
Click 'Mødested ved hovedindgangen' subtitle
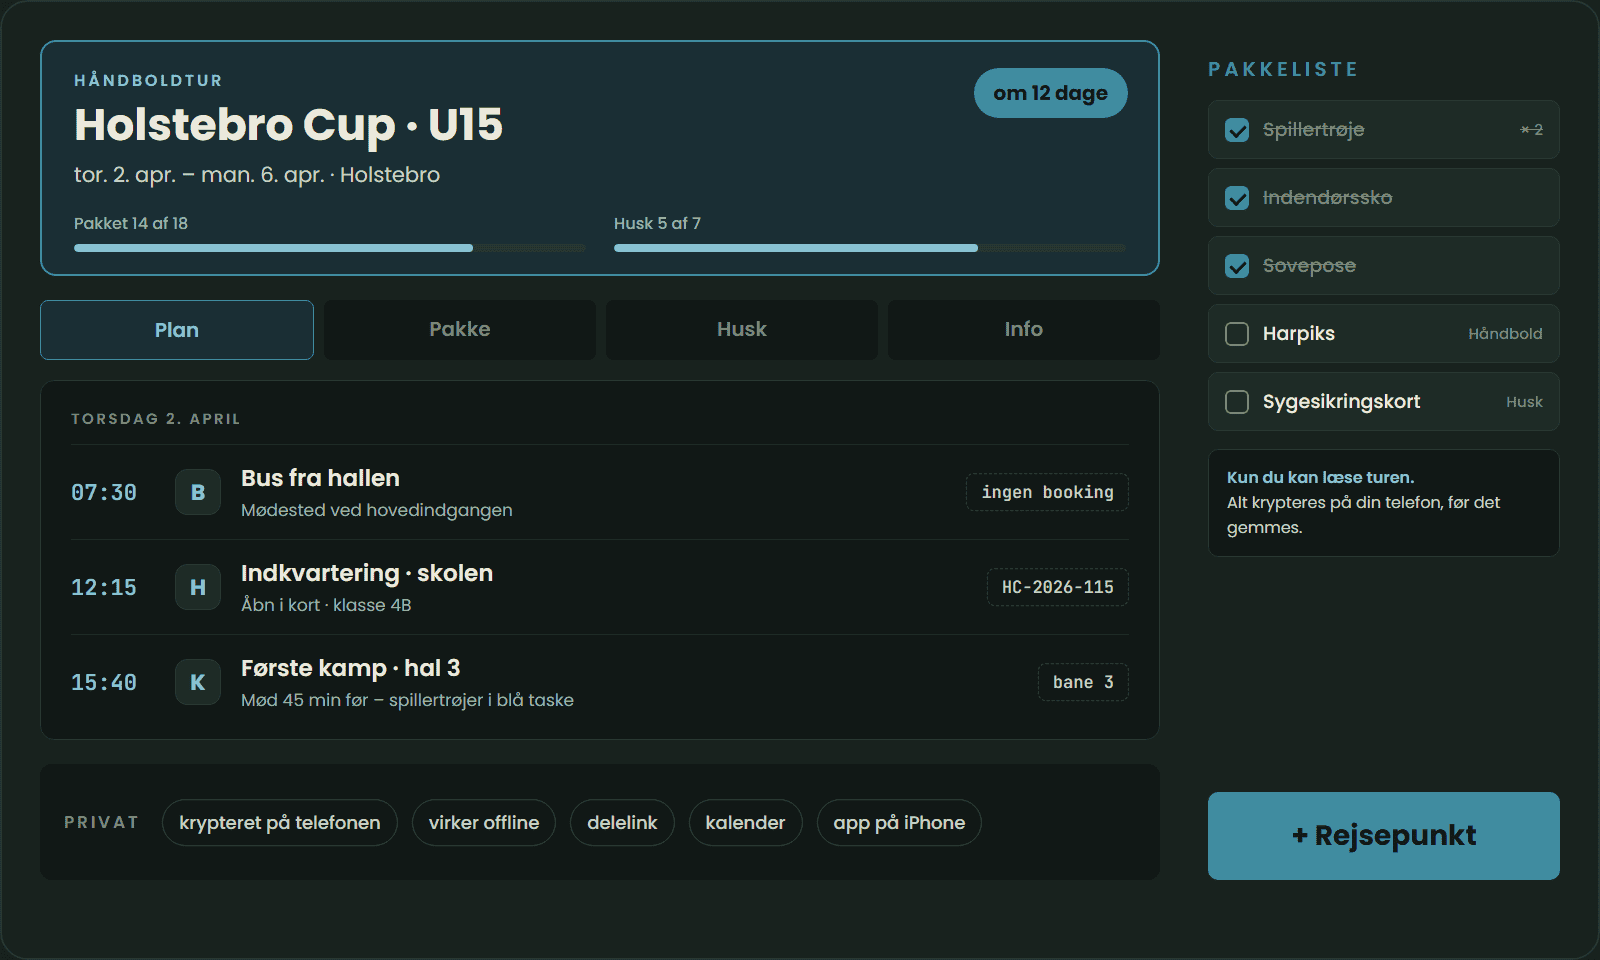377,510
